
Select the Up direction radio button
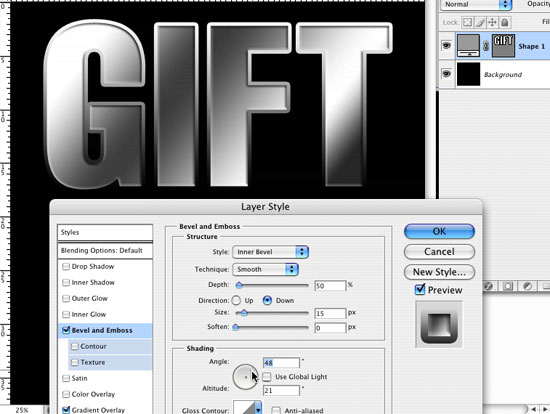coord(236,300)
